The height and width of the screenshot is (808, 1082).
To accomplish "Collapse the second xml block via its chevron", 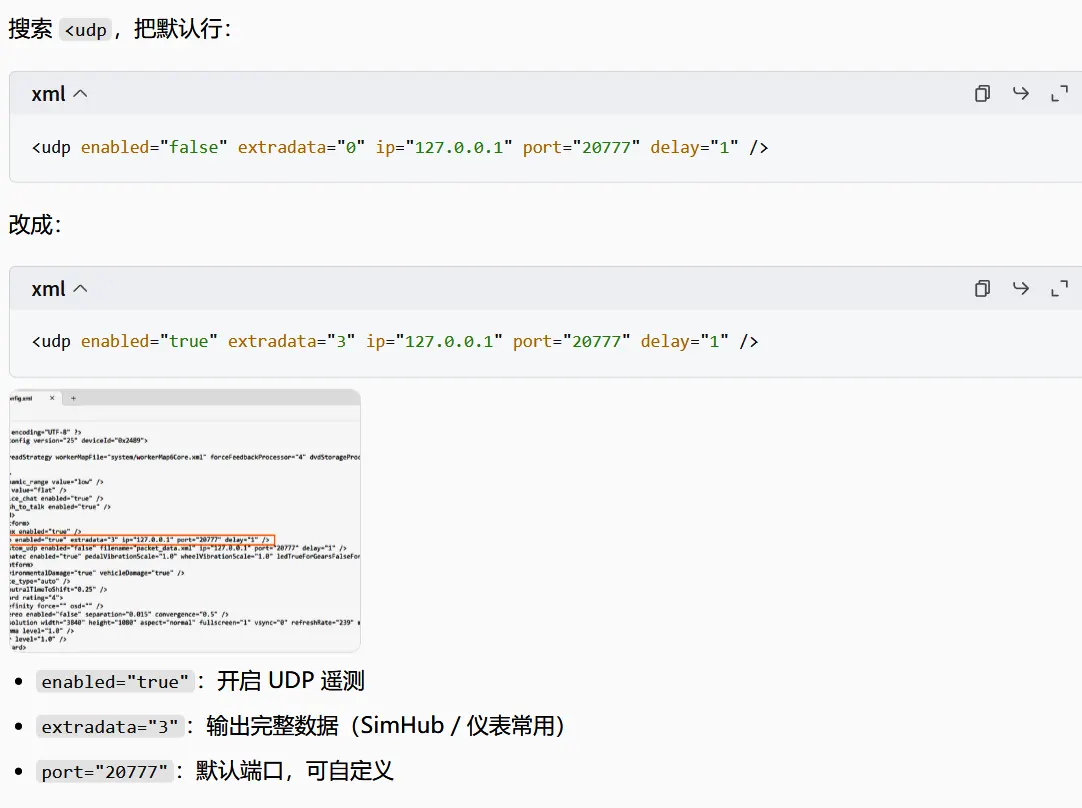I will pos(80,289).
